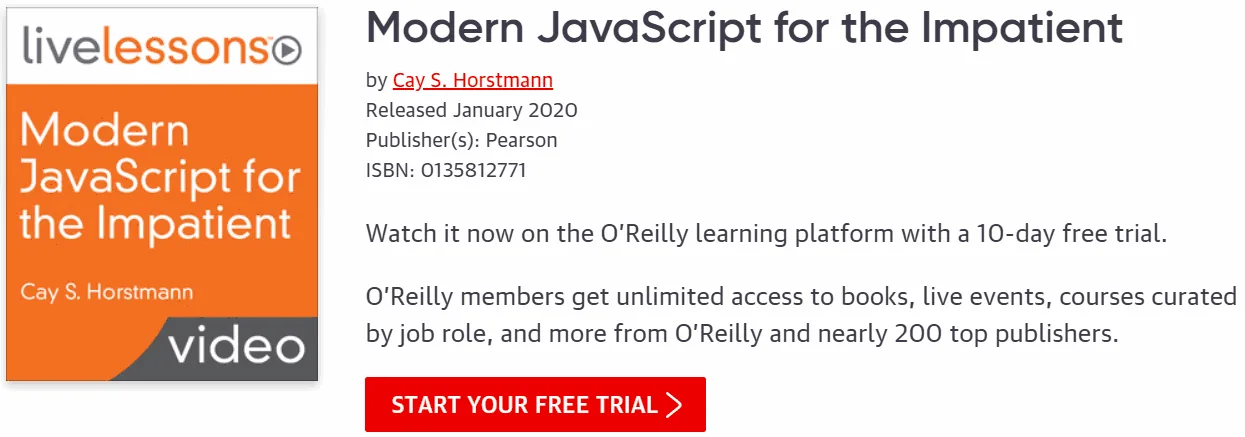The height and width of the screenshot is (437, 1245).
Task: Click the O'Reilly members unlimited access paragraph
Action: tap(801, 315)
